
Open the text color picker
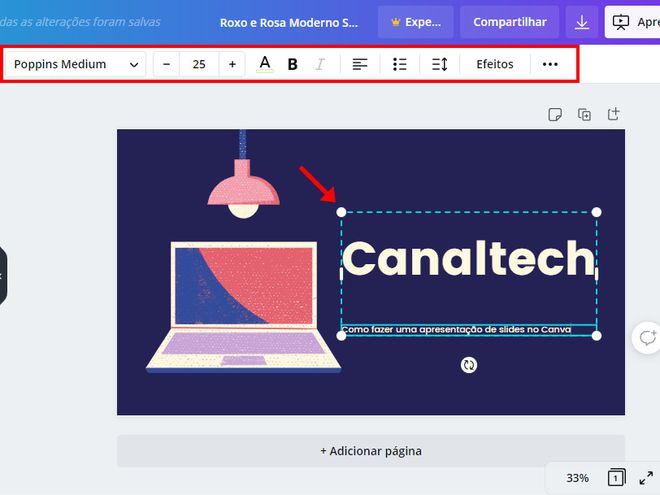[265, 64]
